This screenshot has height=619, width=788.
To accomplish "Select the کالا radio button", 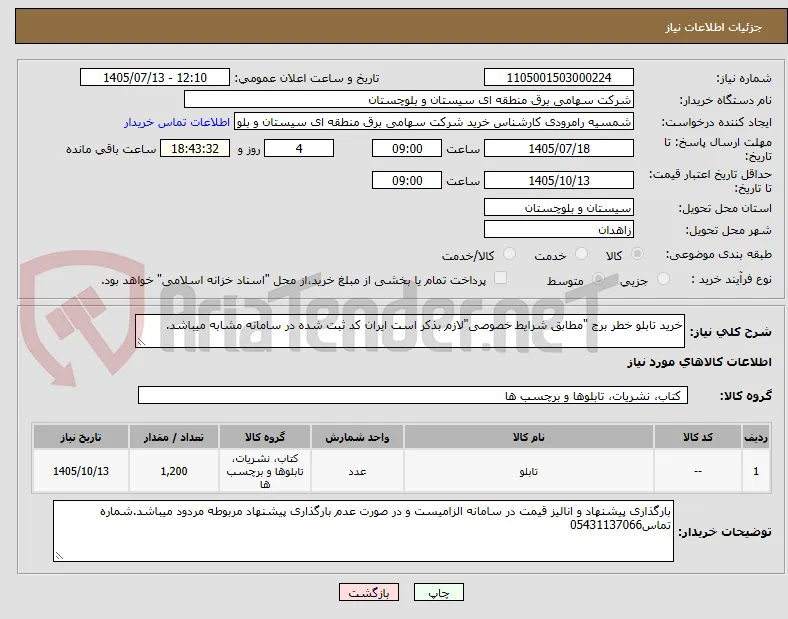I will [637, 254].
